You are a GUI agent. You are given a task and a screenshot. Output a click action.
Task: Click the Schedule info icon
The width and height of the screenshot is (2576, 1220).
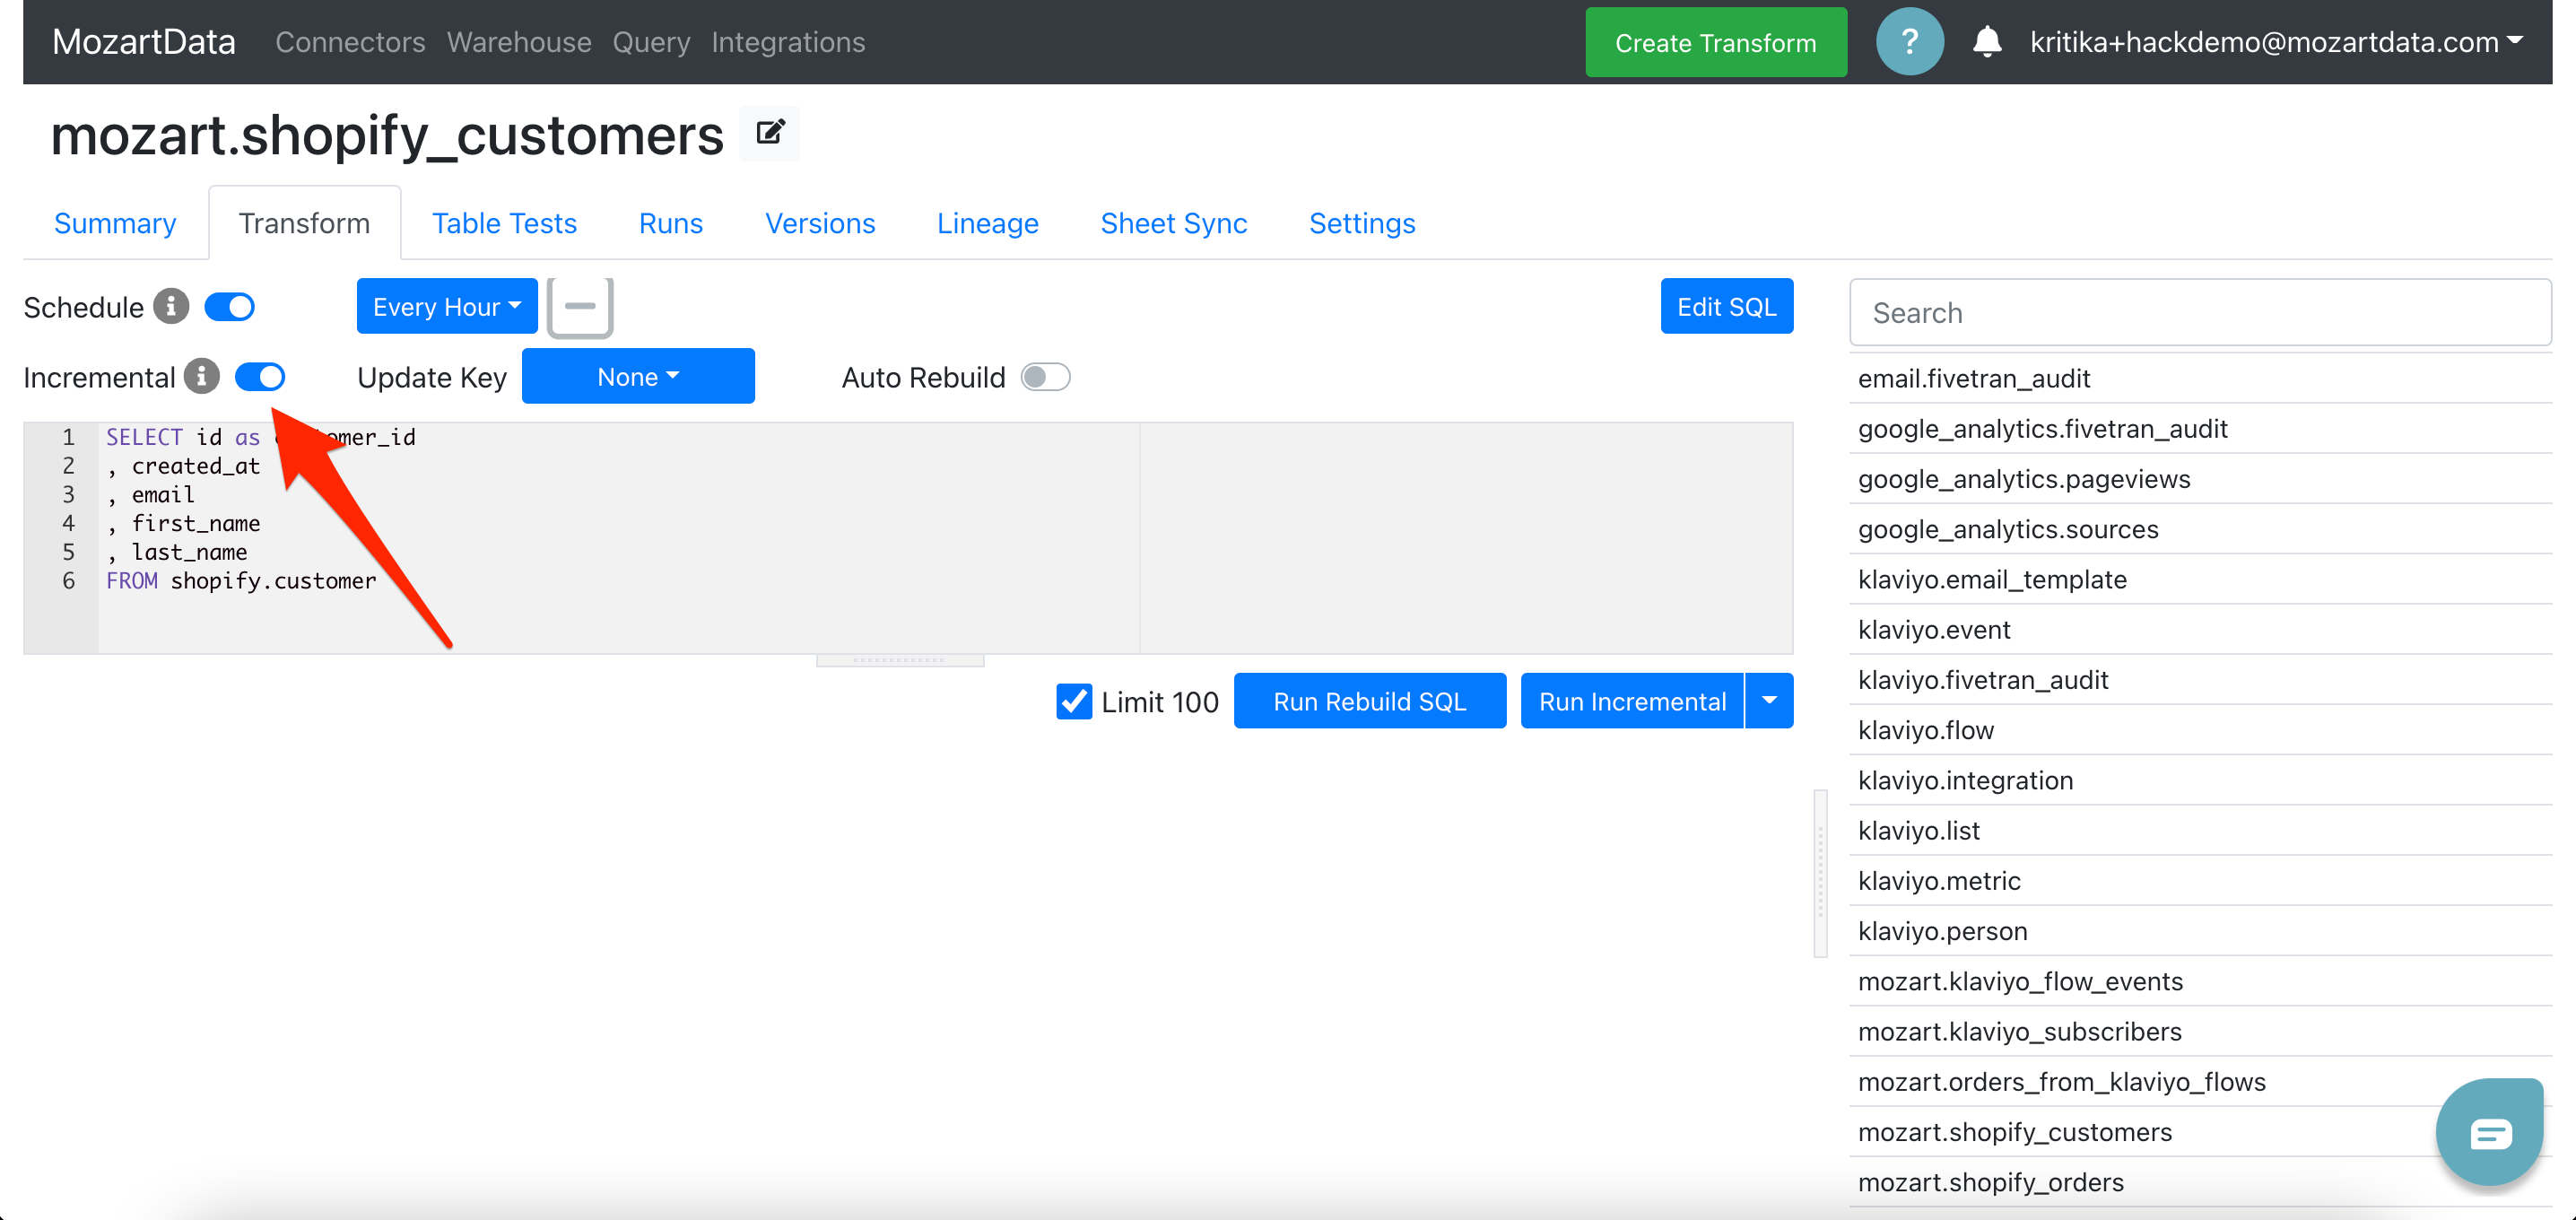[171, 307]
